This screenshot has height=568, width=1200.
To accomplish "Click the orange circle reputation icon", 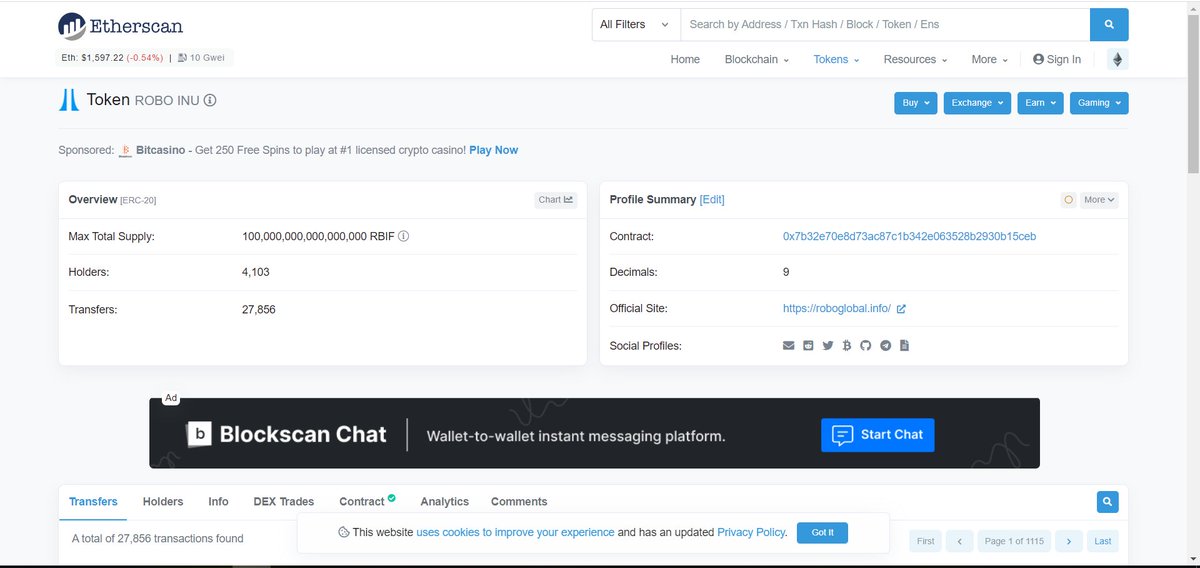I will [x=1068, y=200].
